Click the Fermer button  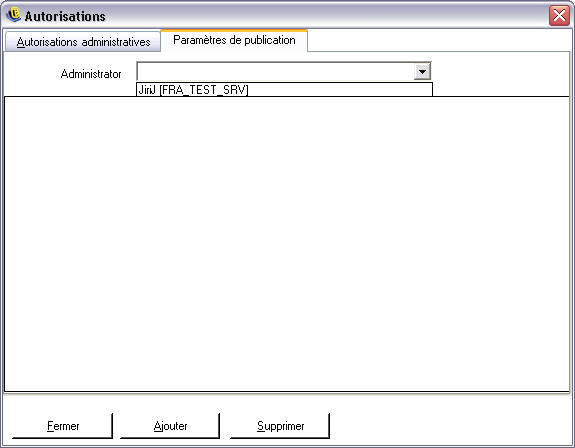[62, 426]
